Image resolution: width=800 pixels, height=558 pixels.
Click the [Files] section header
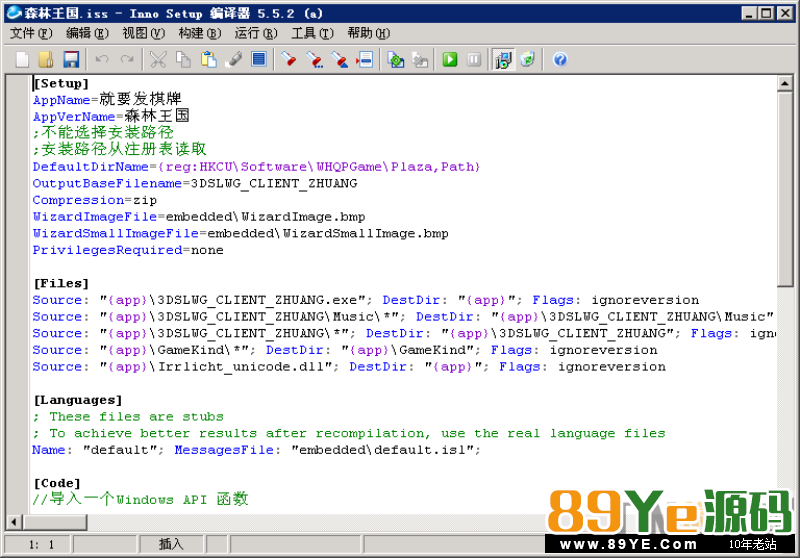61,283
